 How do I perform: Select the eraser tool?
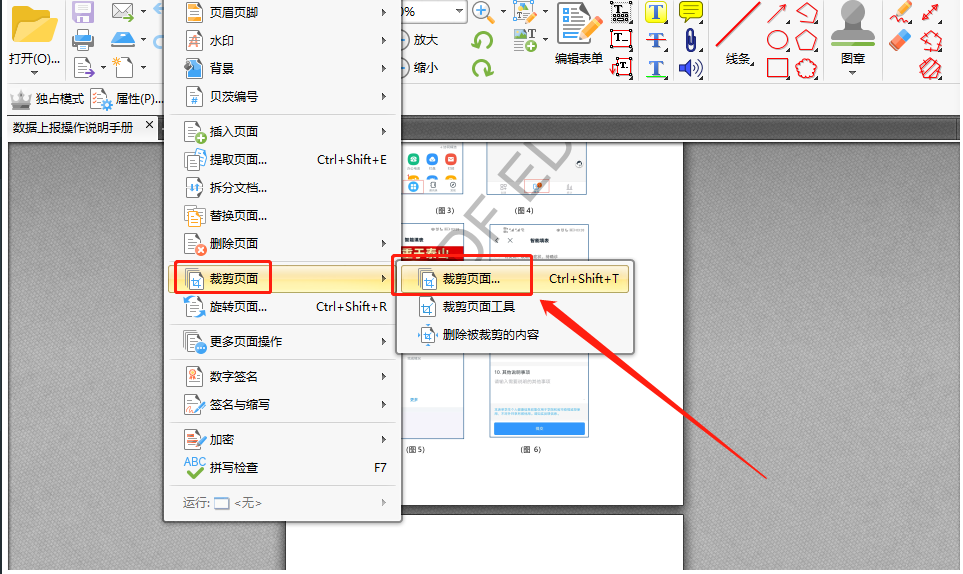(900, 41)
